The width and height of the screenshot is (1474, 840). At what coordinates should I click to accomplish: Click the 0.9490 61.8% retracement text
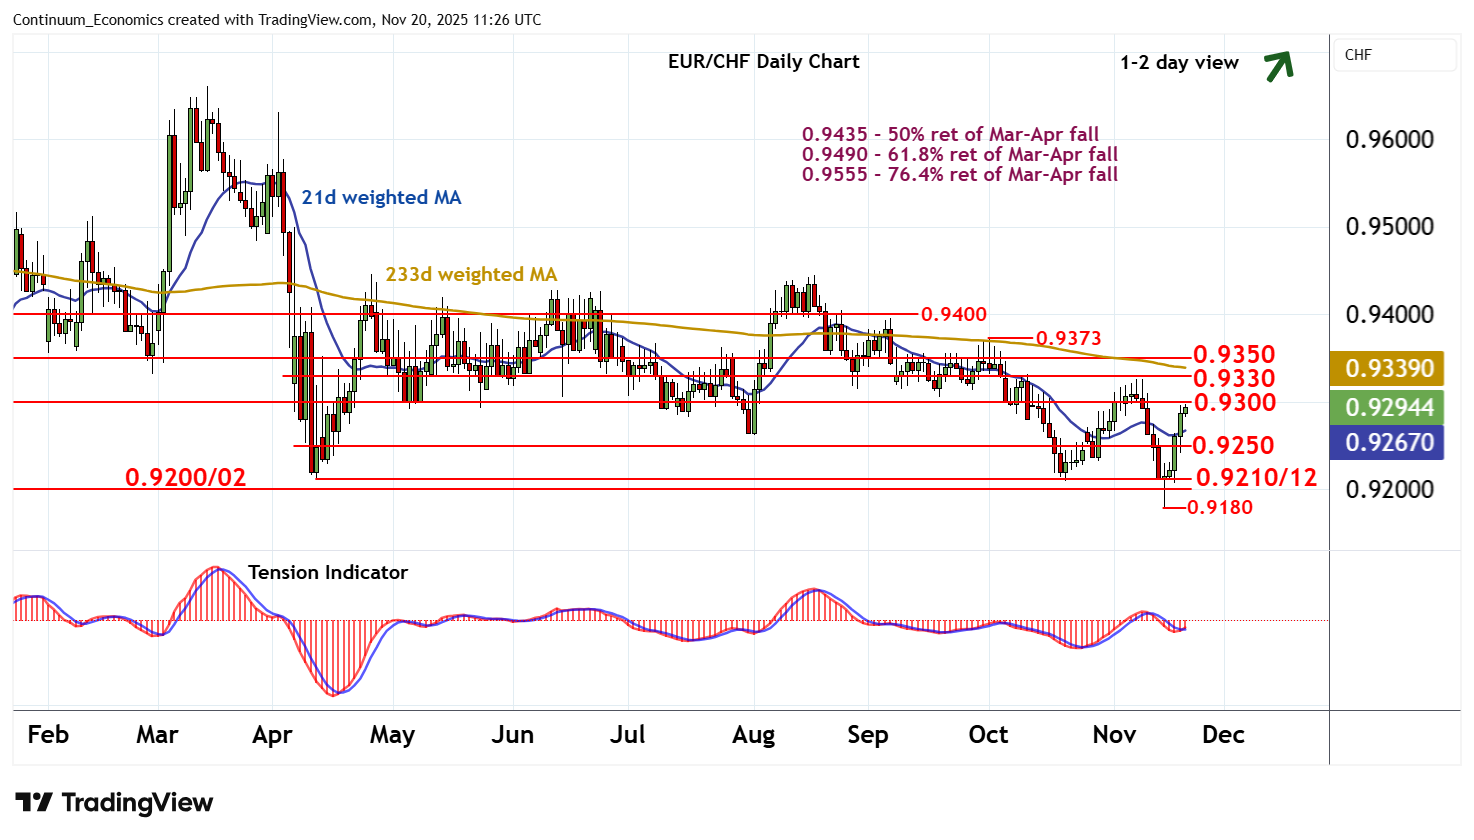[959, 155]
